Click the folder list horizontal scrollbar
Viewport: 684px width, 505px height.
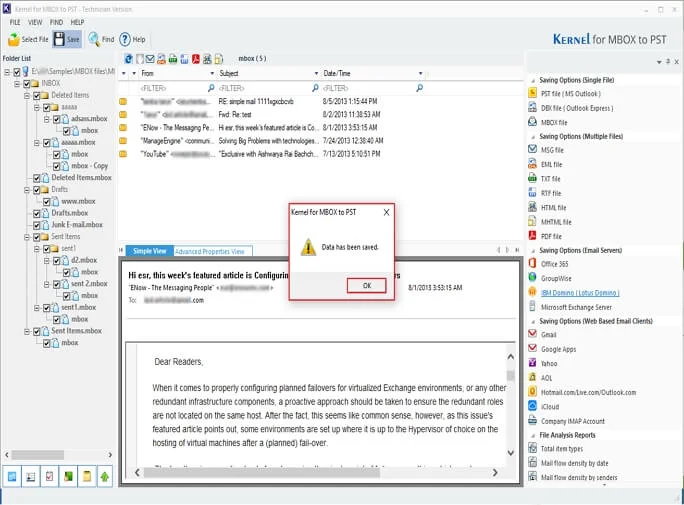pyautogui.click(x=58, y=454)
